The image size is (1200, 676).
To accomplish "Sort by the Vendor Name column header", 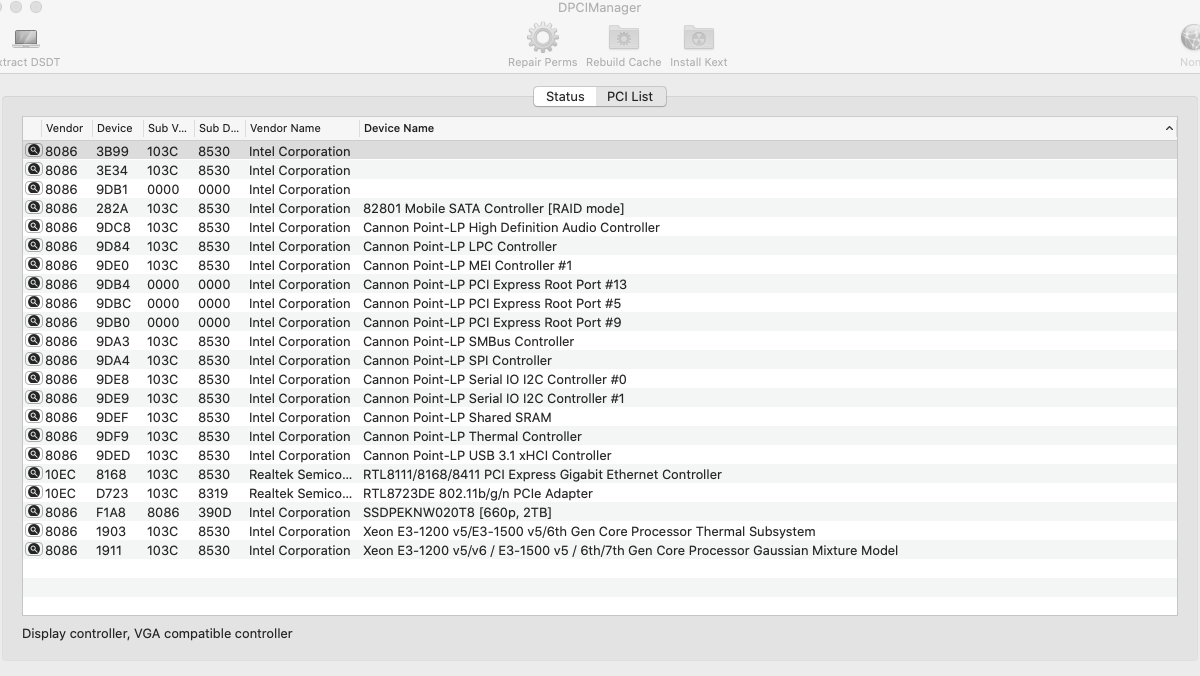I will click(x=301, y=128).
